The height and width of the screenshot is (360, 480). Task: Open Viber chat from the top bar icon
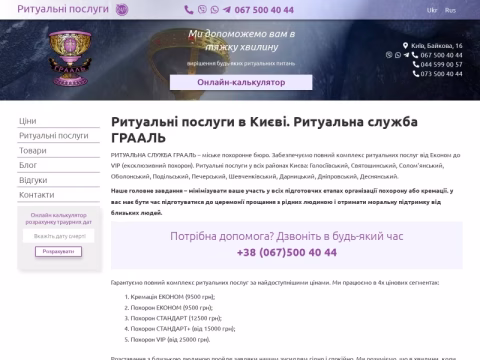pyautogui.click(x=202, y=9)
